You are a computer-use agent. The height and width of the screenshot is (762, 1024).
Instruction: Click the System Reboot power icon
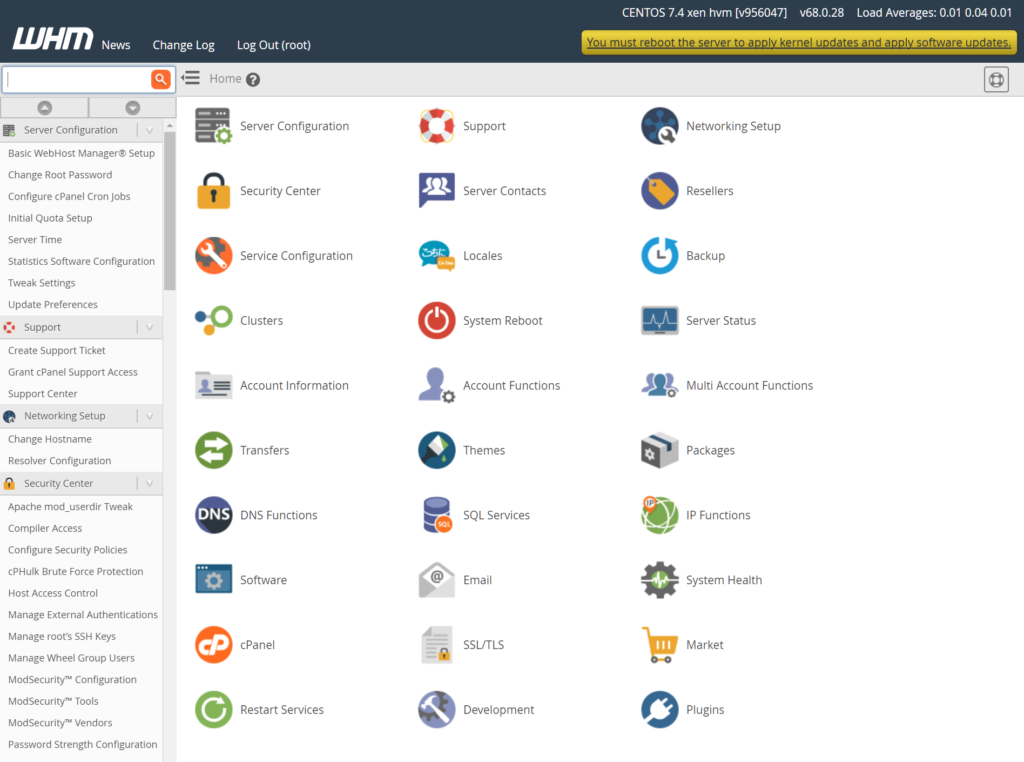[436, 321]
